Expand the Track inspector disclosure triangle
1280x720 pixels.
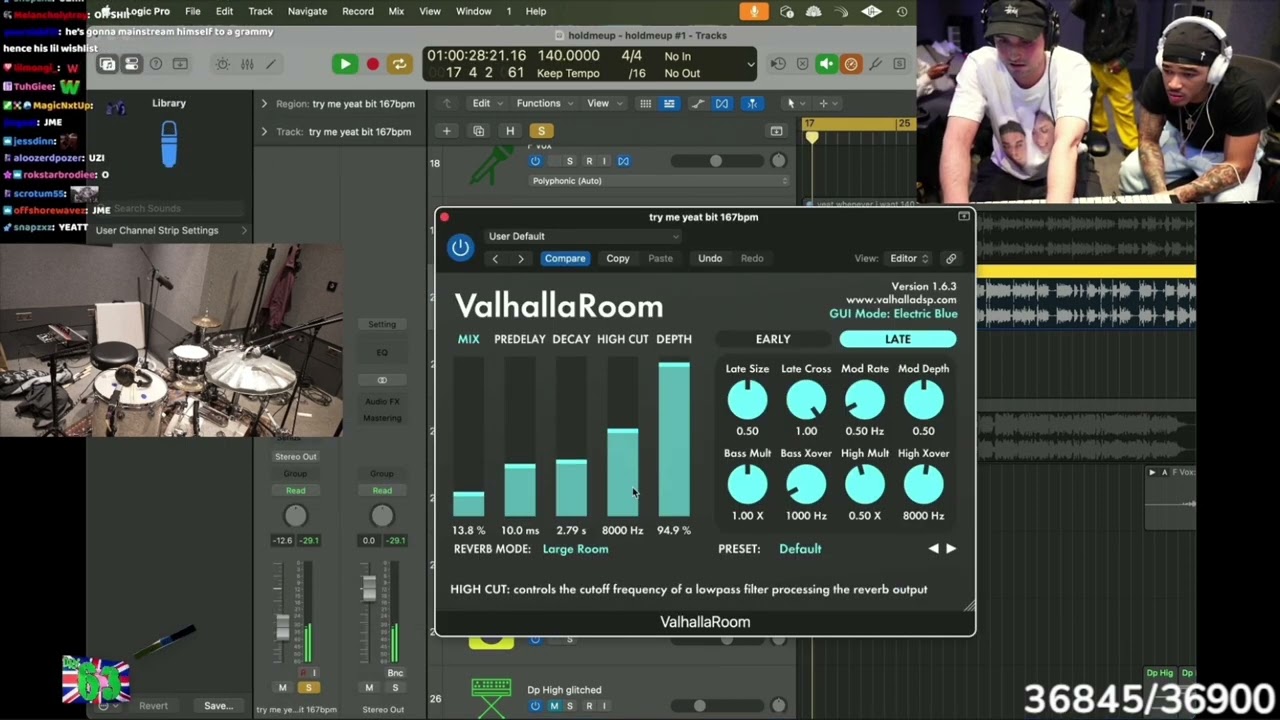264,131
